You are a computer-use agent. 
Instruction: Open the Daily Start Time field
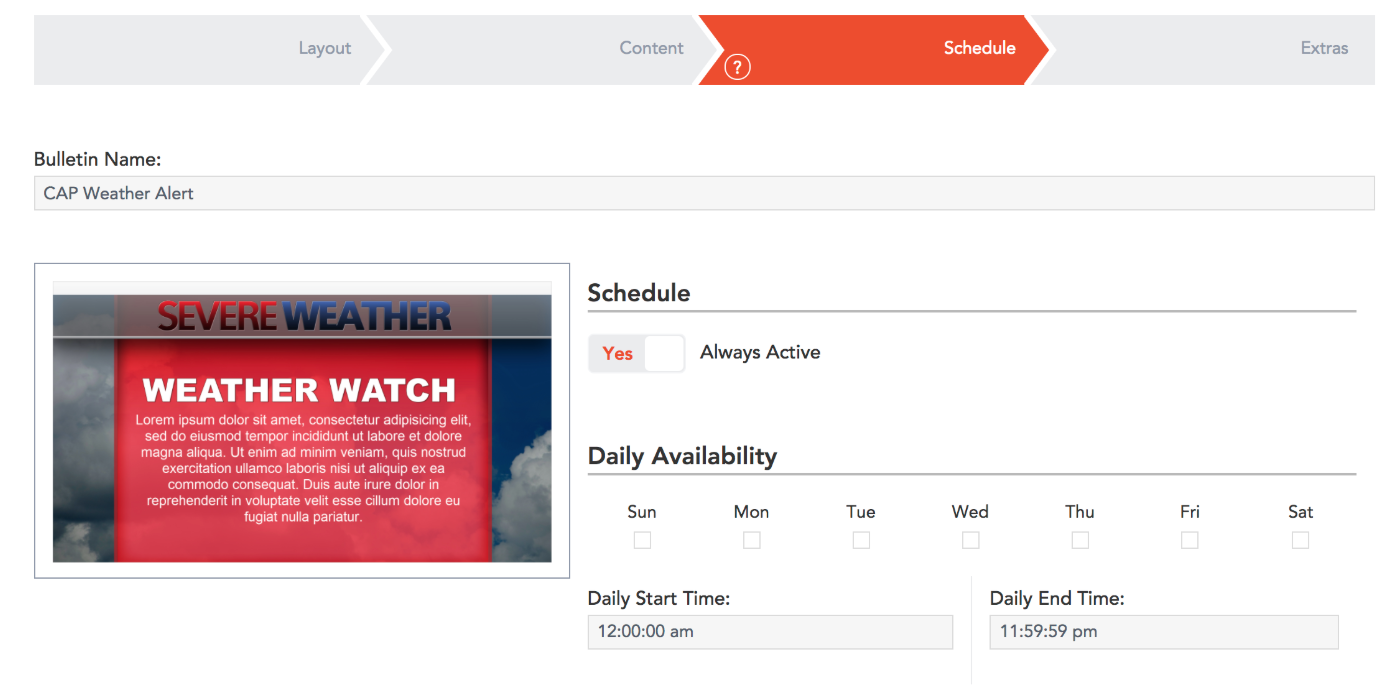point(770,632)
